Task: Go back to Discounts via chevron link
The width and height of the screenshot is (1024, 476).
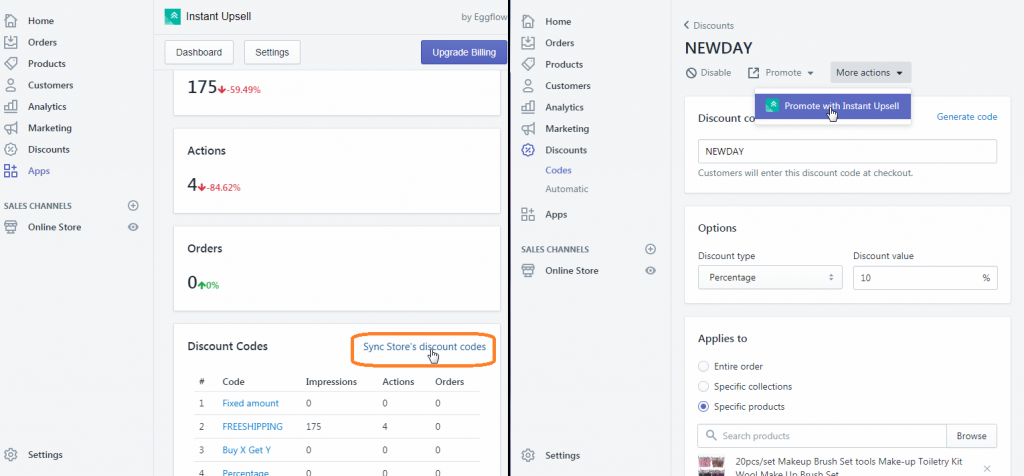Action: point(709,25)
